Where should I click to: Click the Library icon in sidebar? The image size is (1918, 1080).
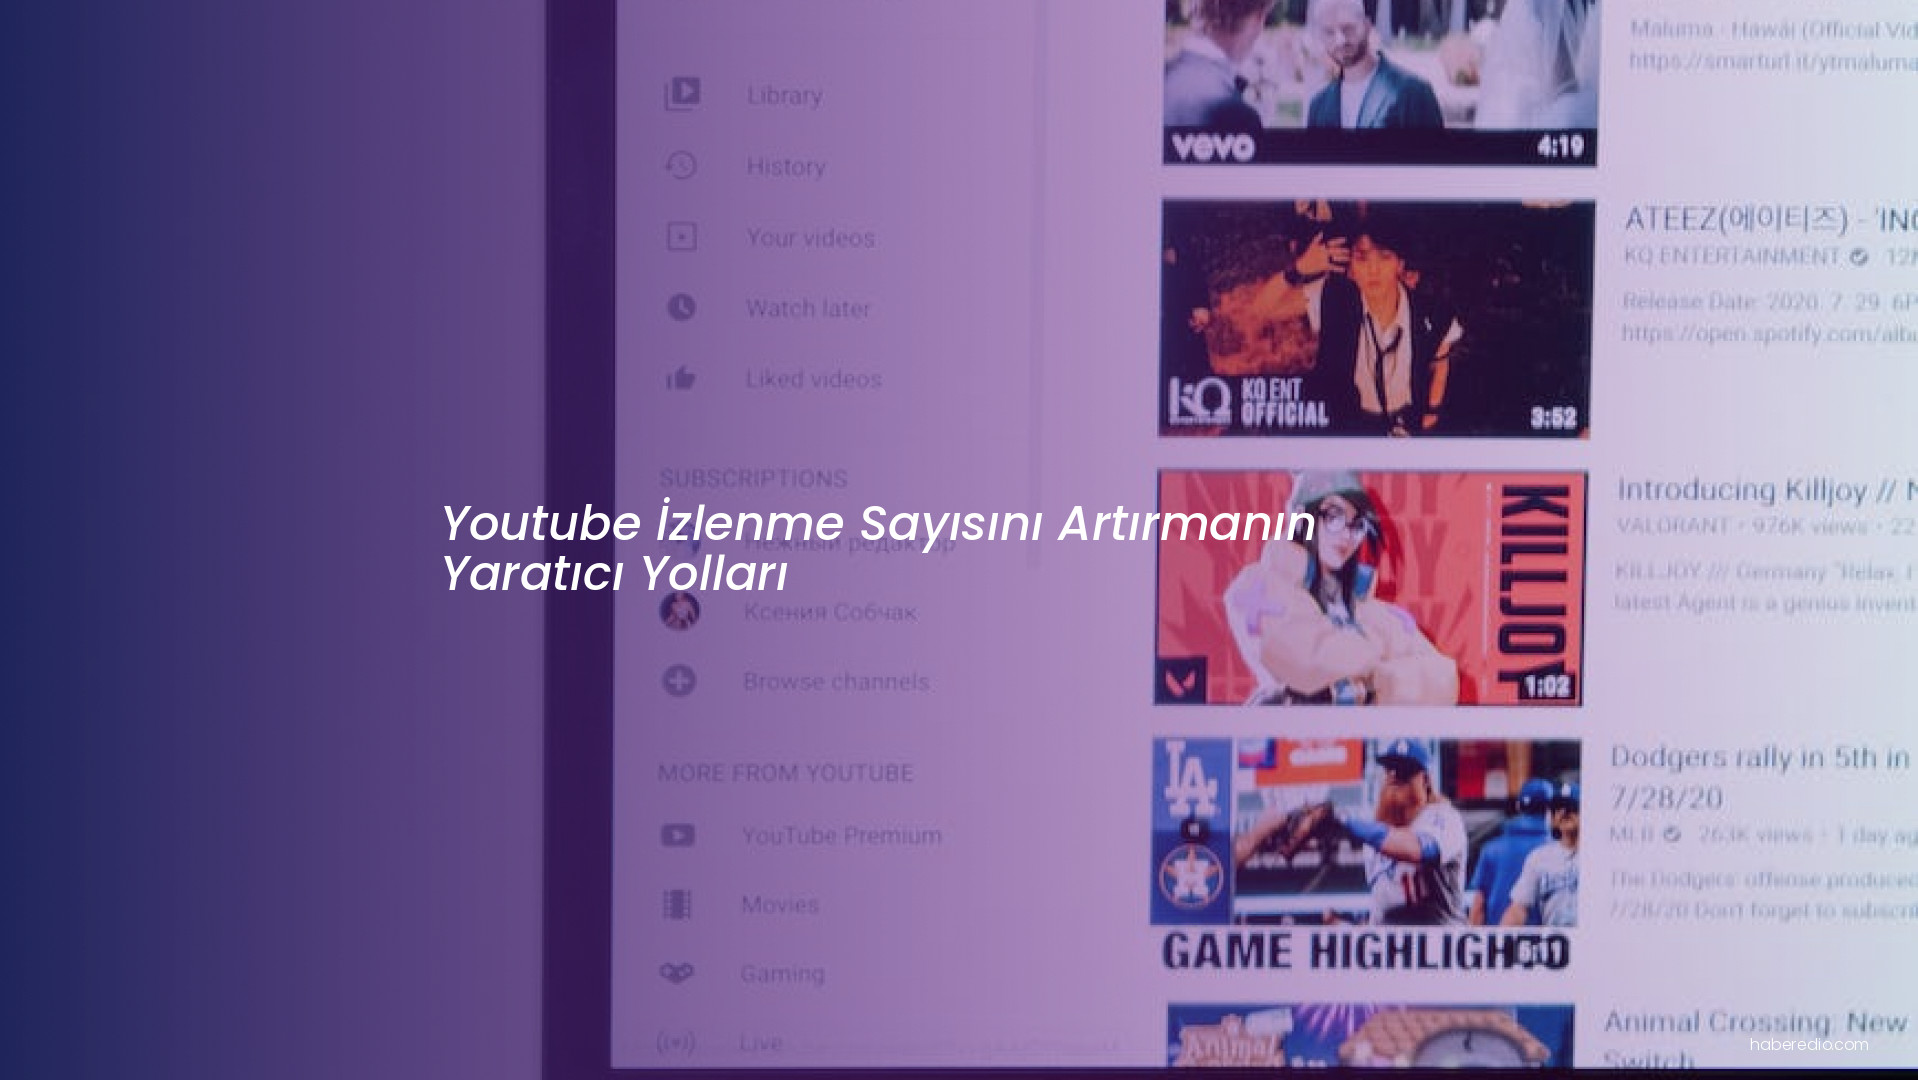point(682,94)
